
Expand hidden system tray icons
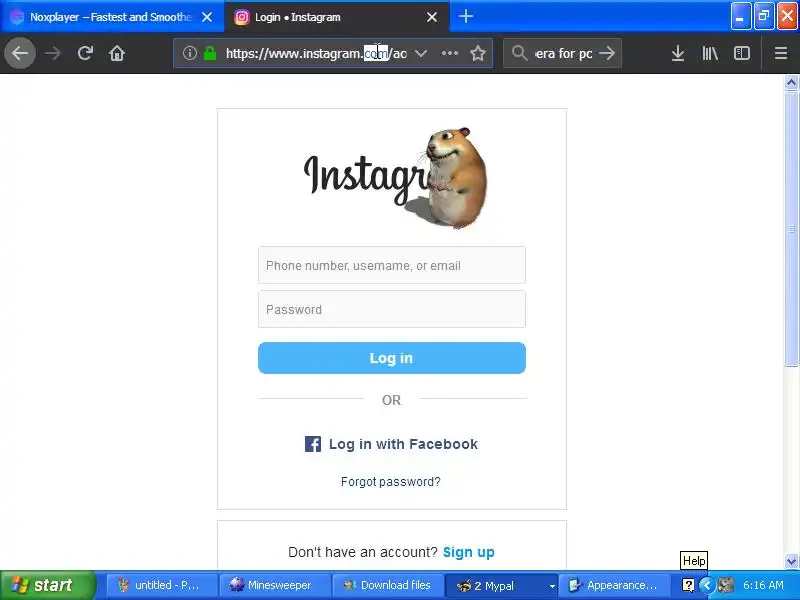707,585
